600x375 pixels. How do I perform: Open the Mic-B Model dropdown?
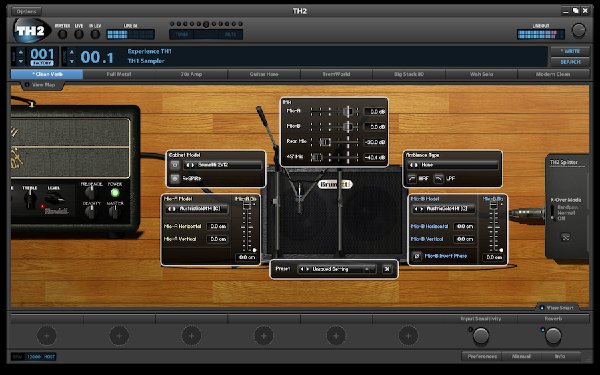[444, 209]
